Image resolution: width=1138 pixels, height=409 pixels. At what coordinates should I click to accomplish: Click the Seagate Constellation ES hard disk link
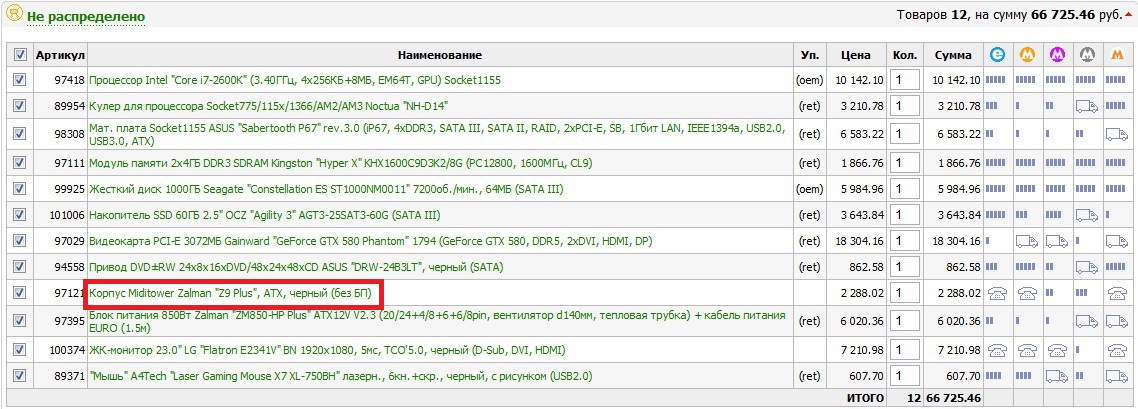tap(327, 189)
